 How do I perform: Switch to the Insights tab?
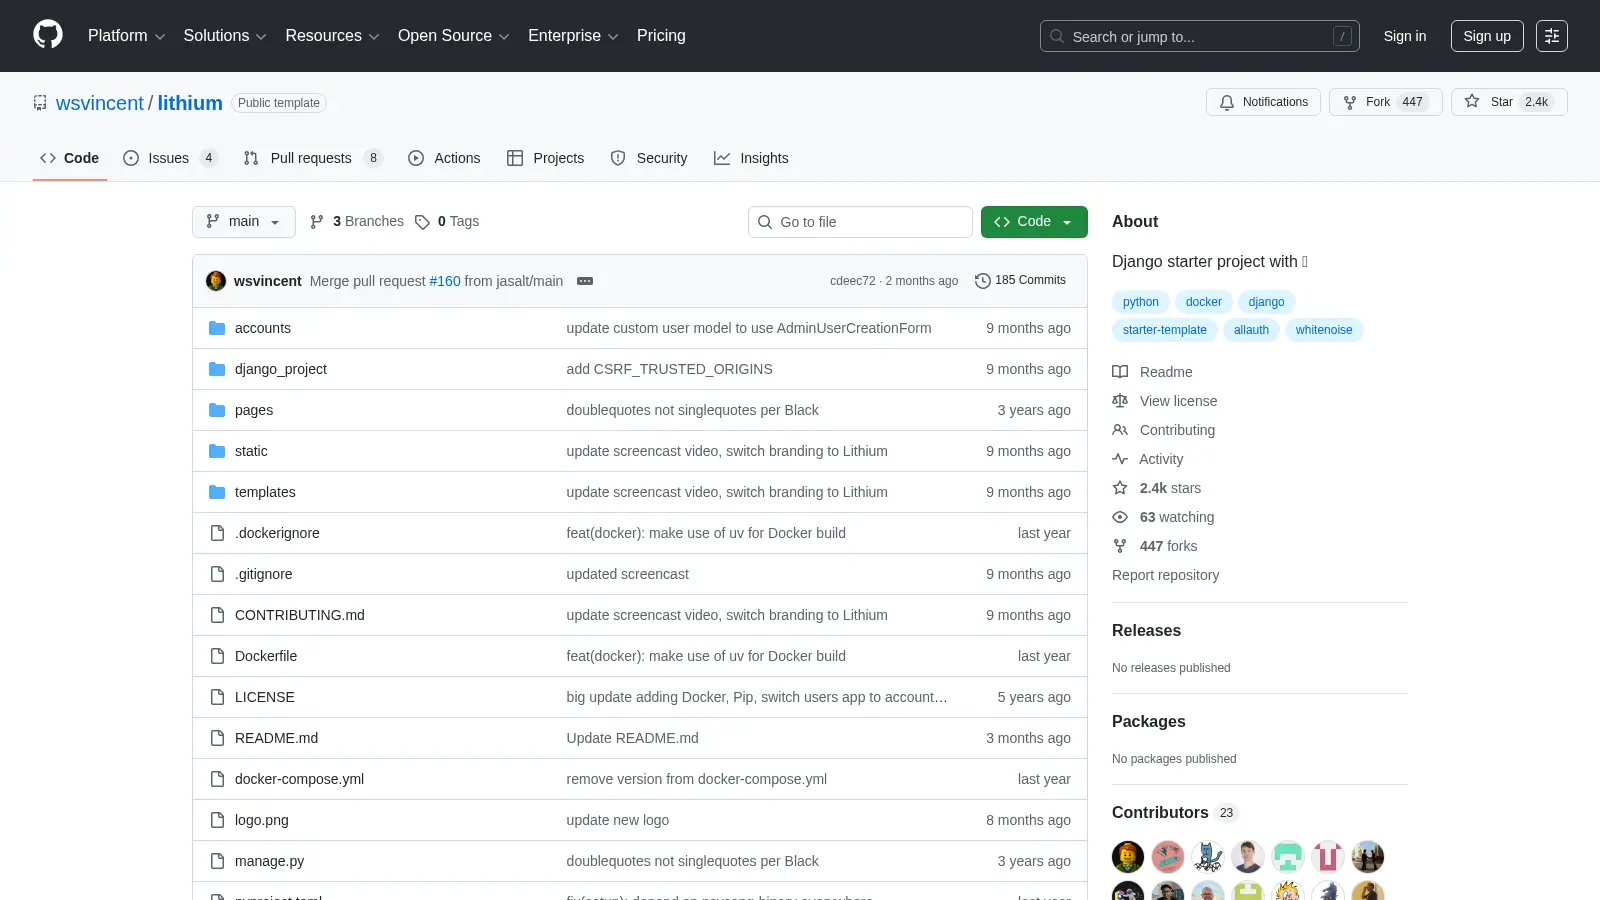pos(751,158)
